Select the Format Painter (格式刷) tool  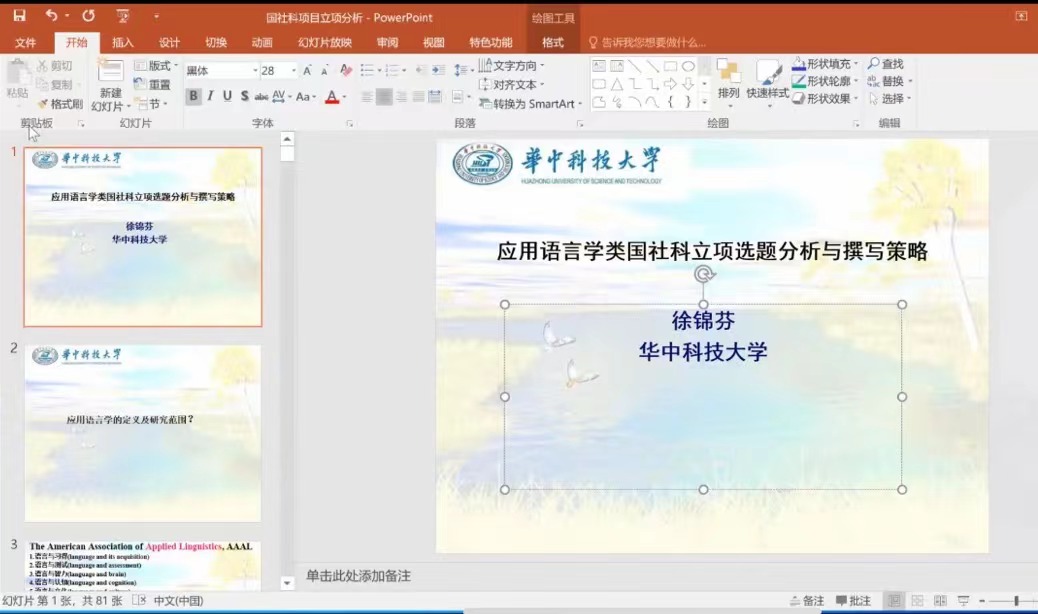[59, 103]
